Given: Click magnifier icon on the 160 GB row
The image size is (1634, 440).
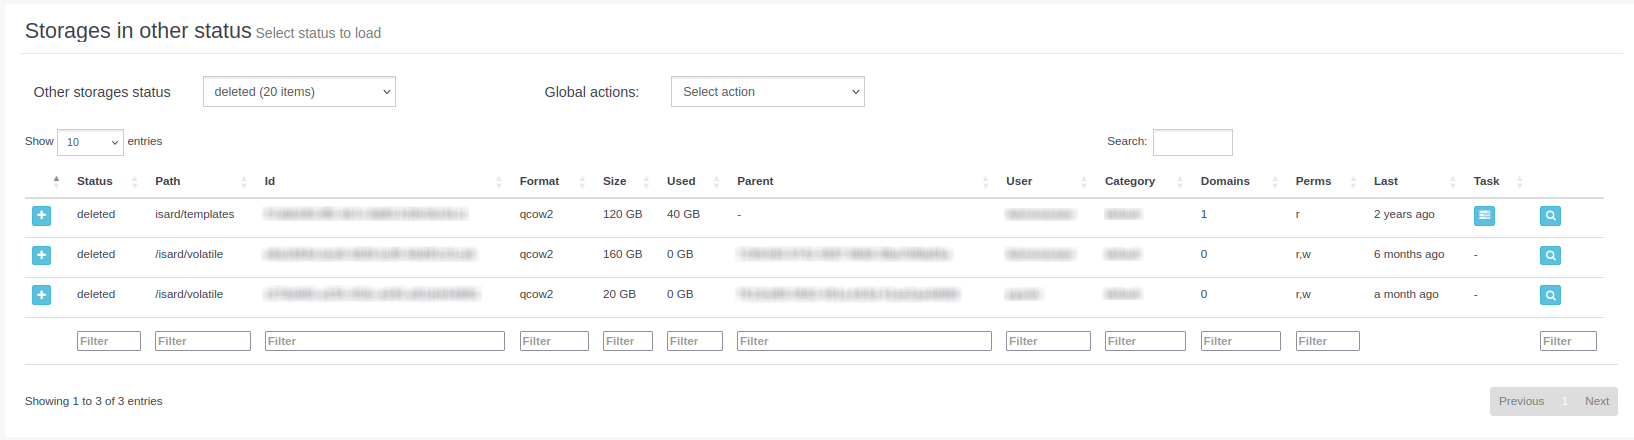Looking at the screenshot, I should [x=1550, y=255].
